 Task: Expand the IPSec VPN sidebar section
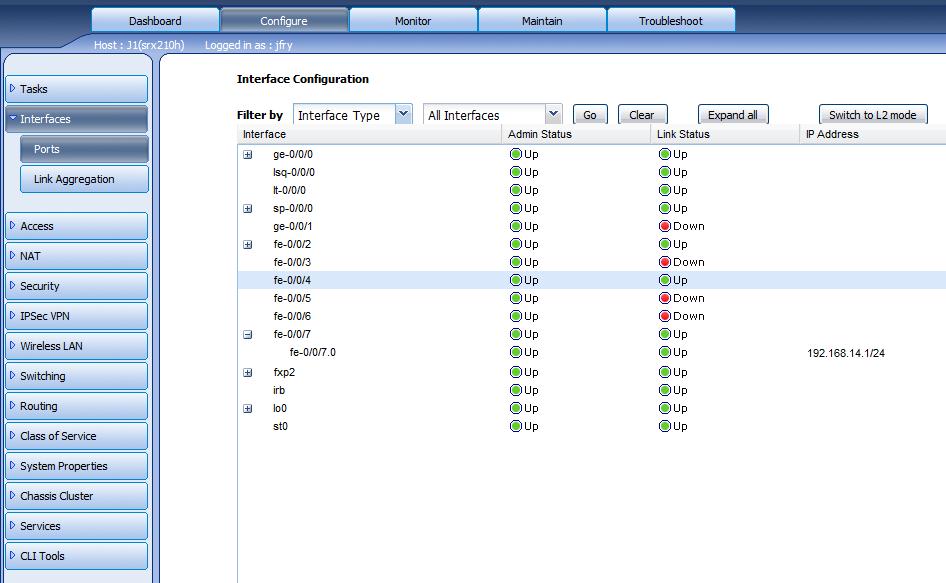tap(77, 316)
